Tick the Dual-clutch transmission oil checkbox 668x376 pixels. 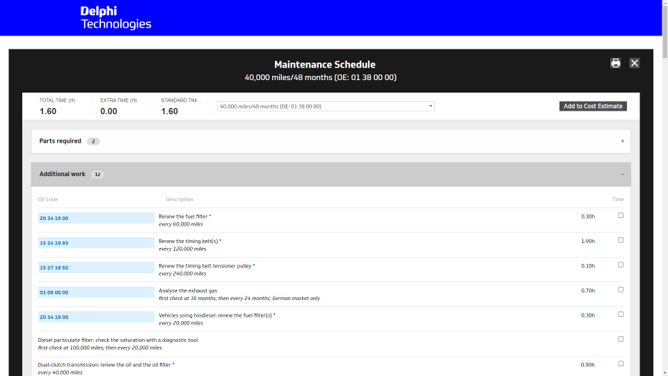coord(621,364)
